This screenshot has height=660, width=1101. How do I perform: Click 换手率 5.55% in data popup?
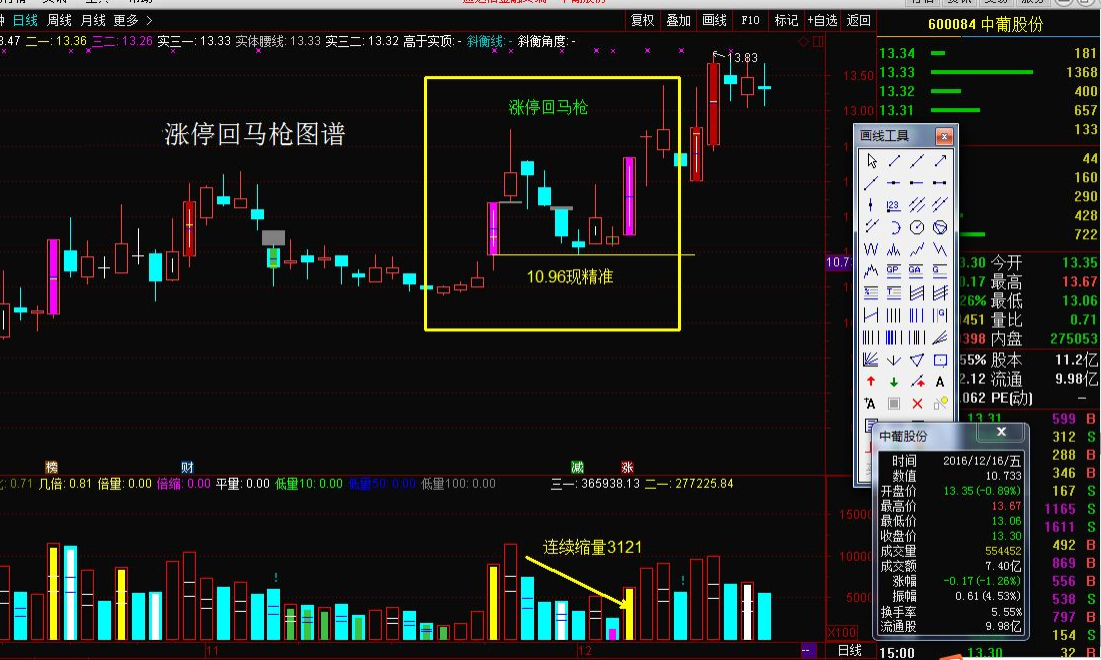[x=1006, y=612]
